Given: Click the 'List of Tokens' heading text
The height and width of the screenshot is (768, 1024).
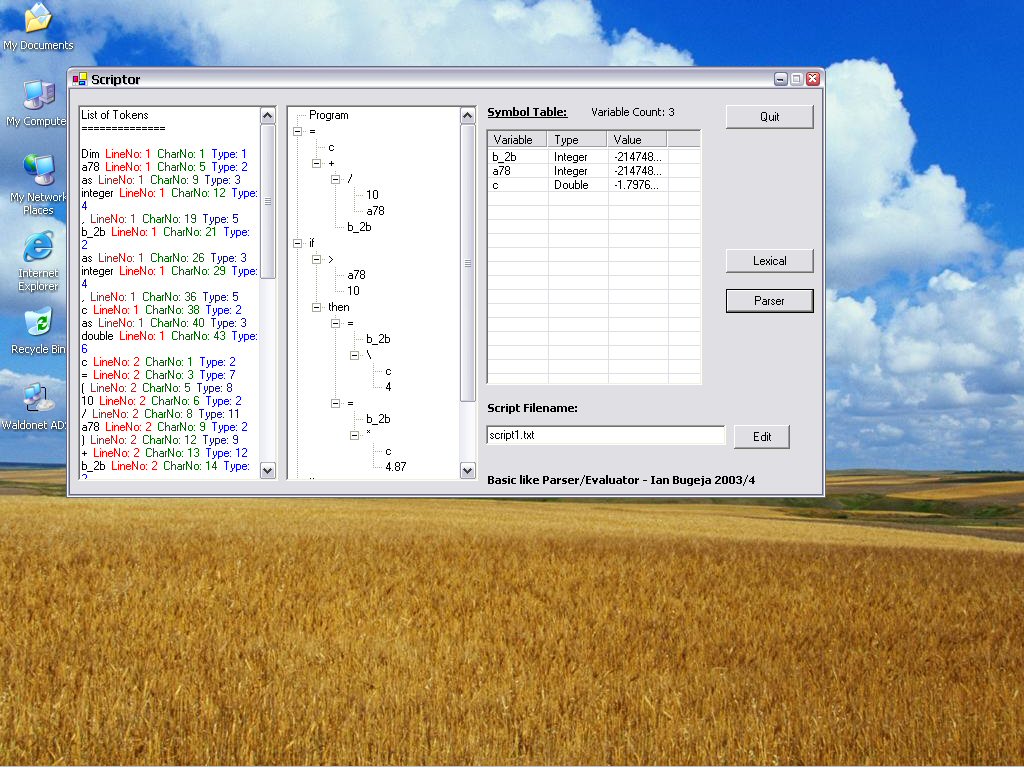Looking at the screenshot, I should tap(114, 115).
